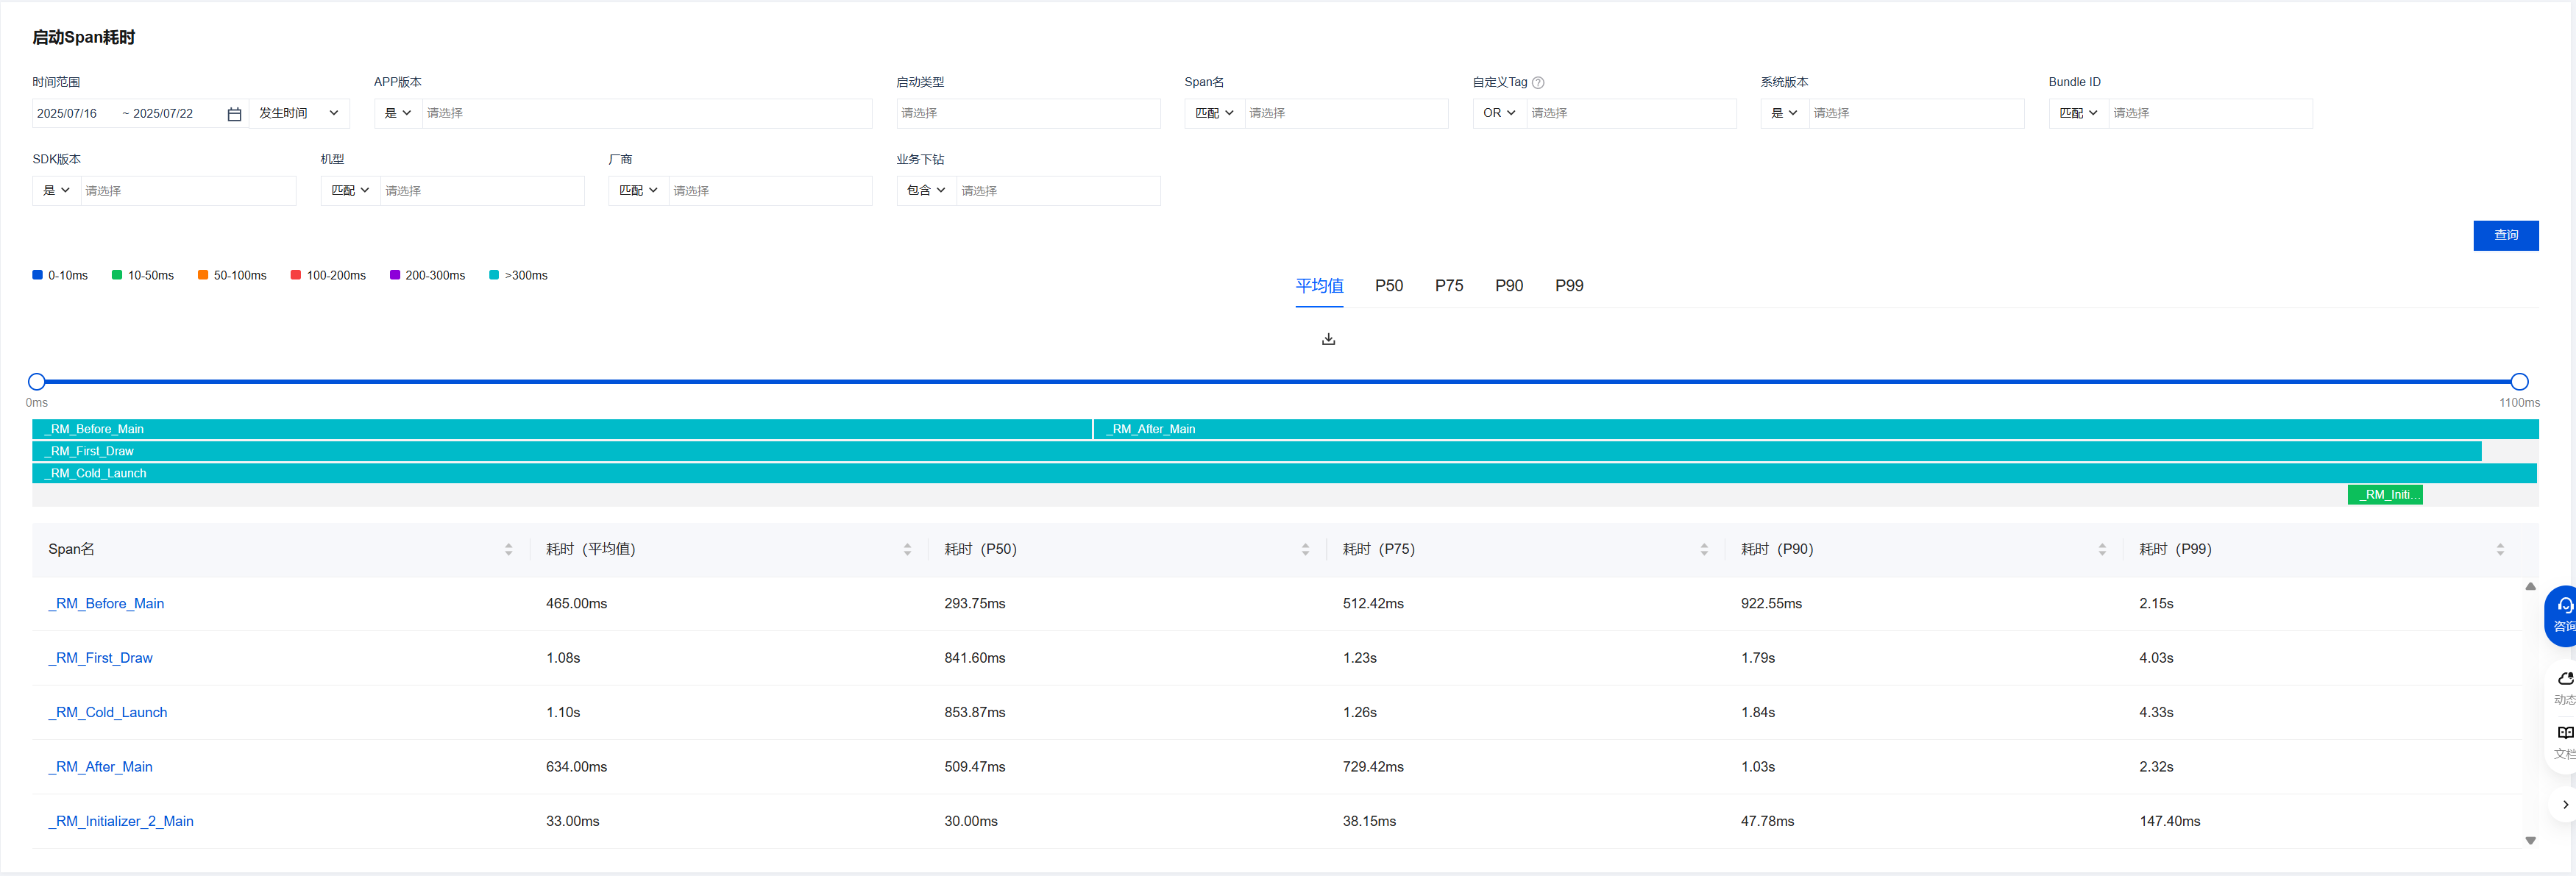Screen dimensions: 2576x876
Task: Sort the 耗时 (P50) column
Action: click(x=1305, y=549)
